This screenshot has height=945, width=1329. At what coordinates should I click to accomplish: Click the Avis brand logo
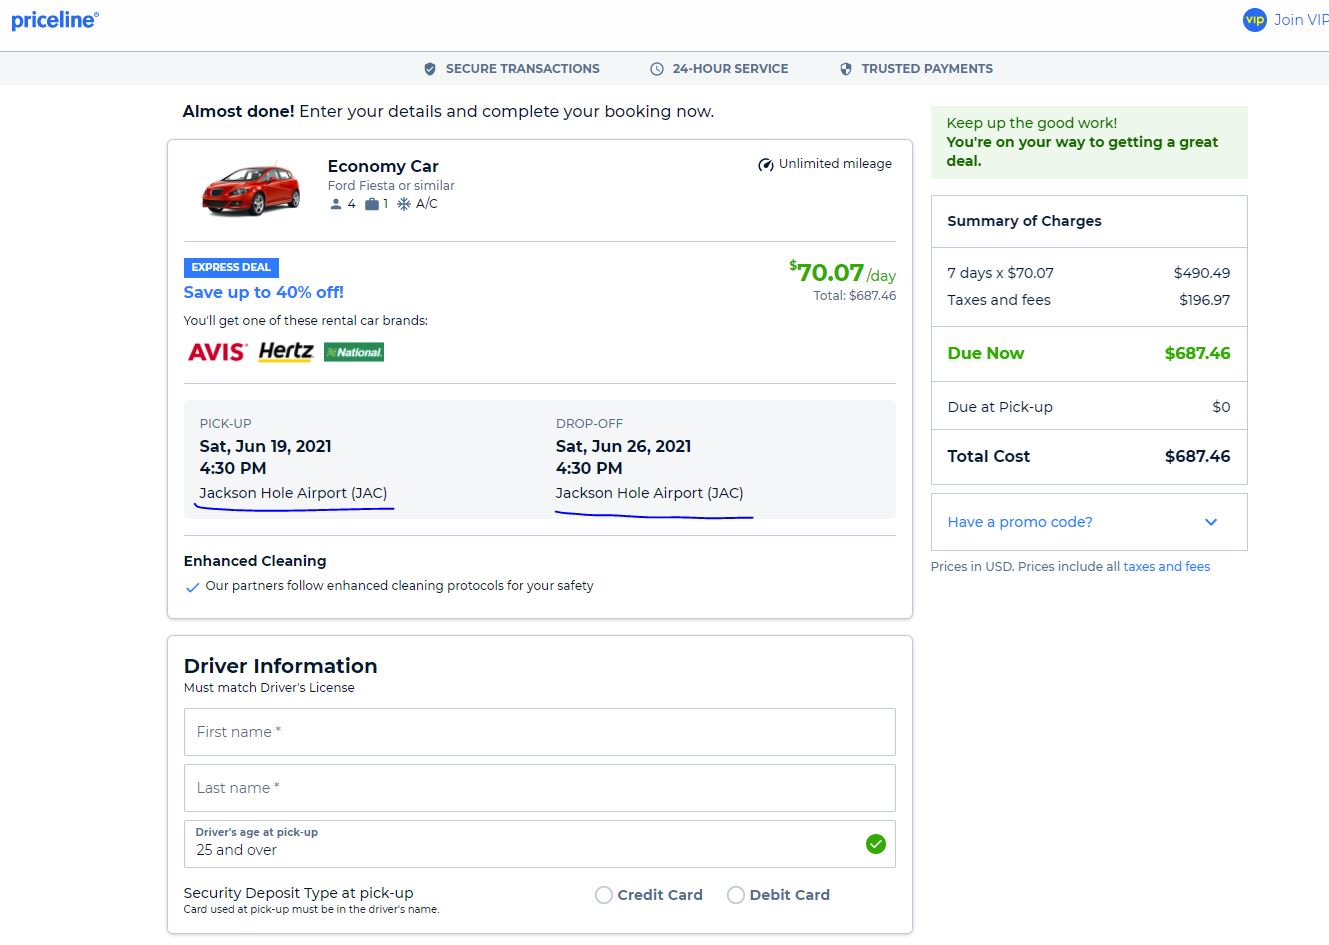(x=217, y=352)
